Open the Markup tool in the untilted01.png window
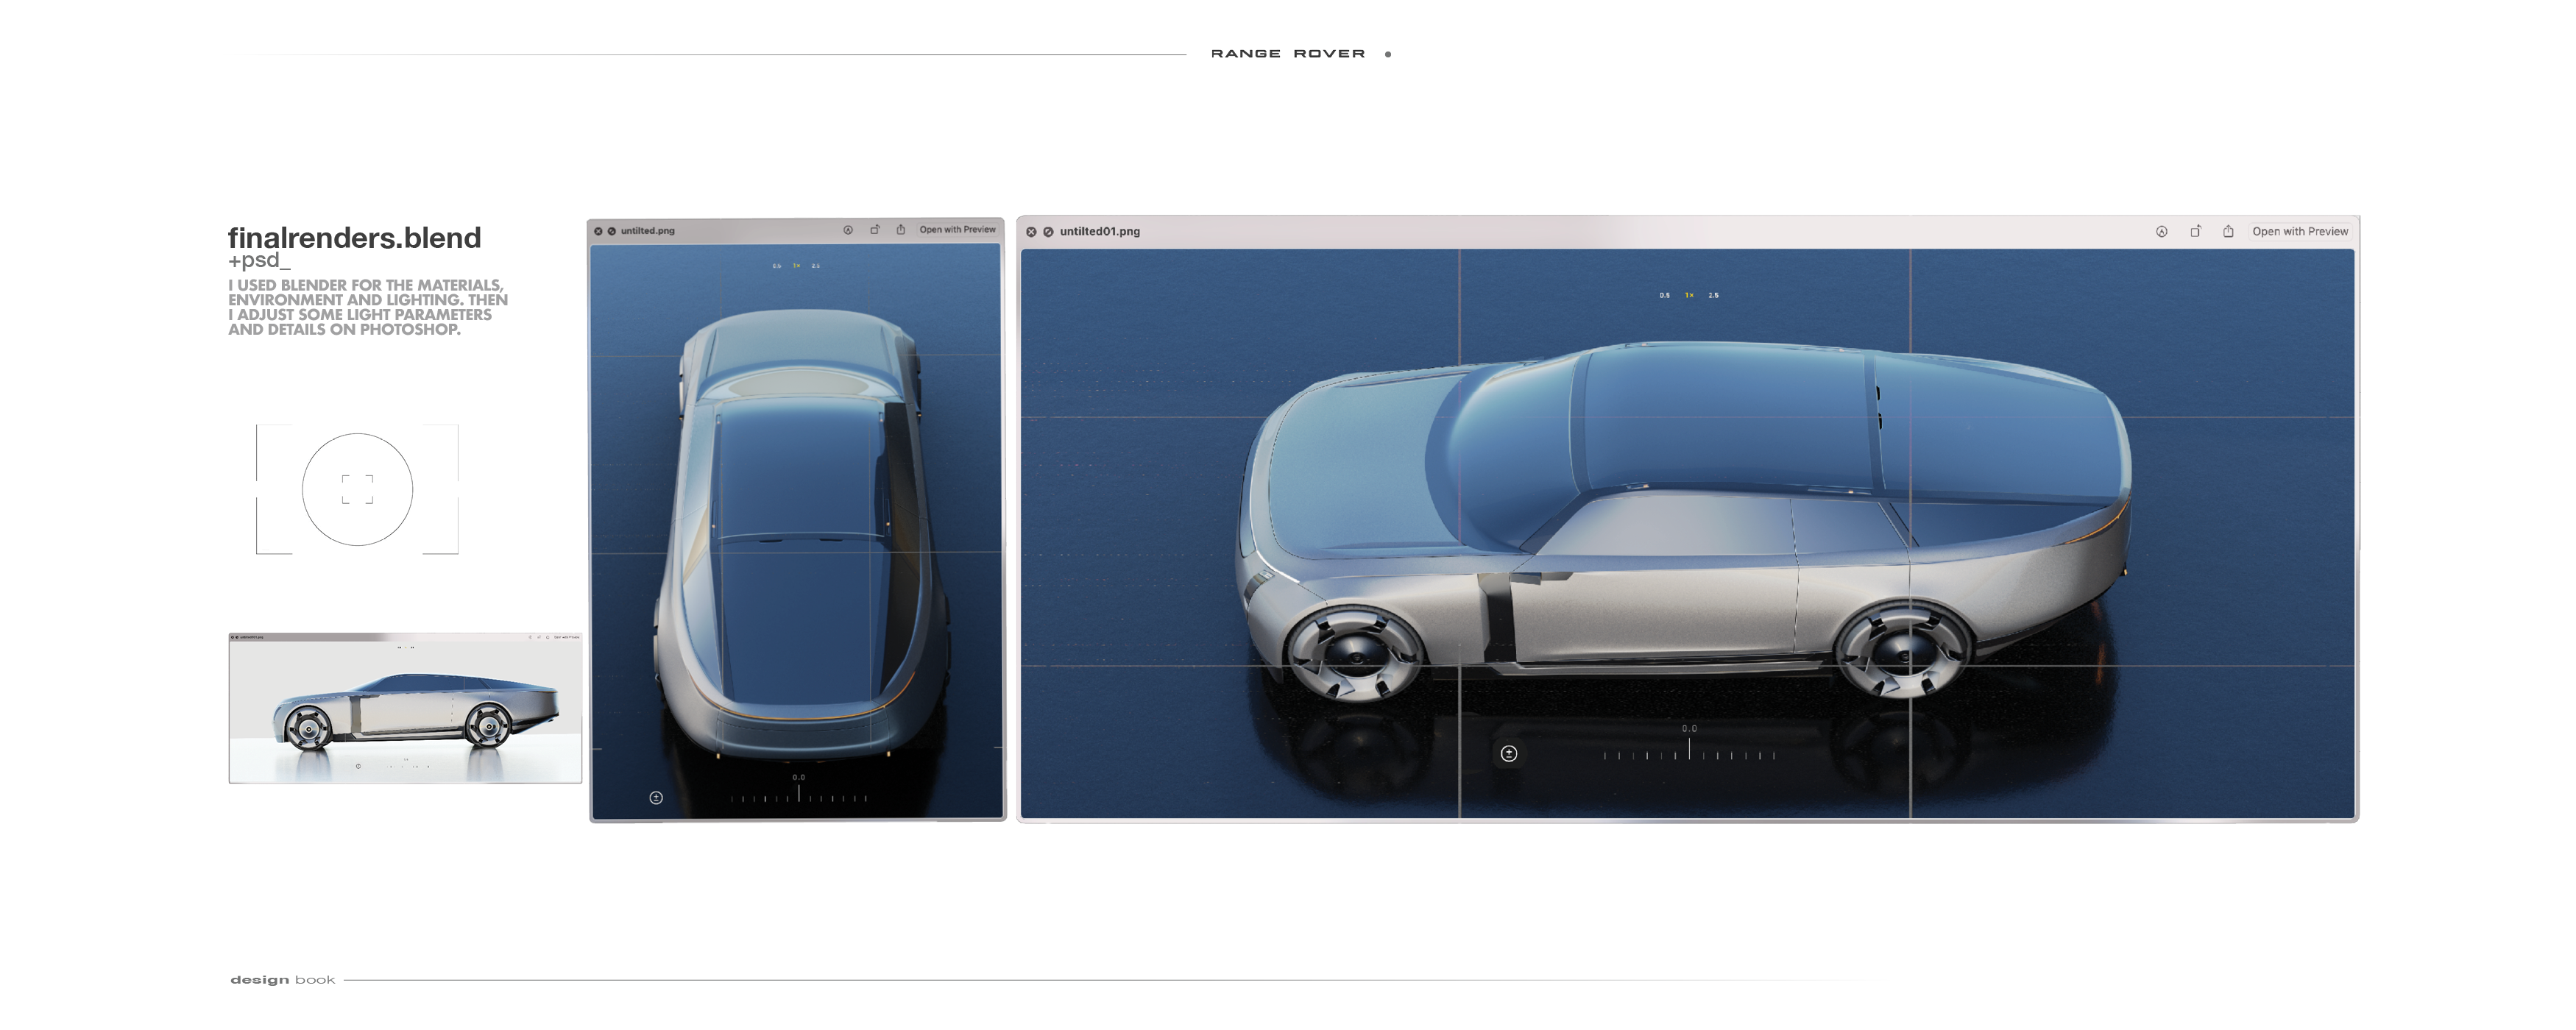This screenshot has width=2576, height=1030. click(x=2161, y=230)
